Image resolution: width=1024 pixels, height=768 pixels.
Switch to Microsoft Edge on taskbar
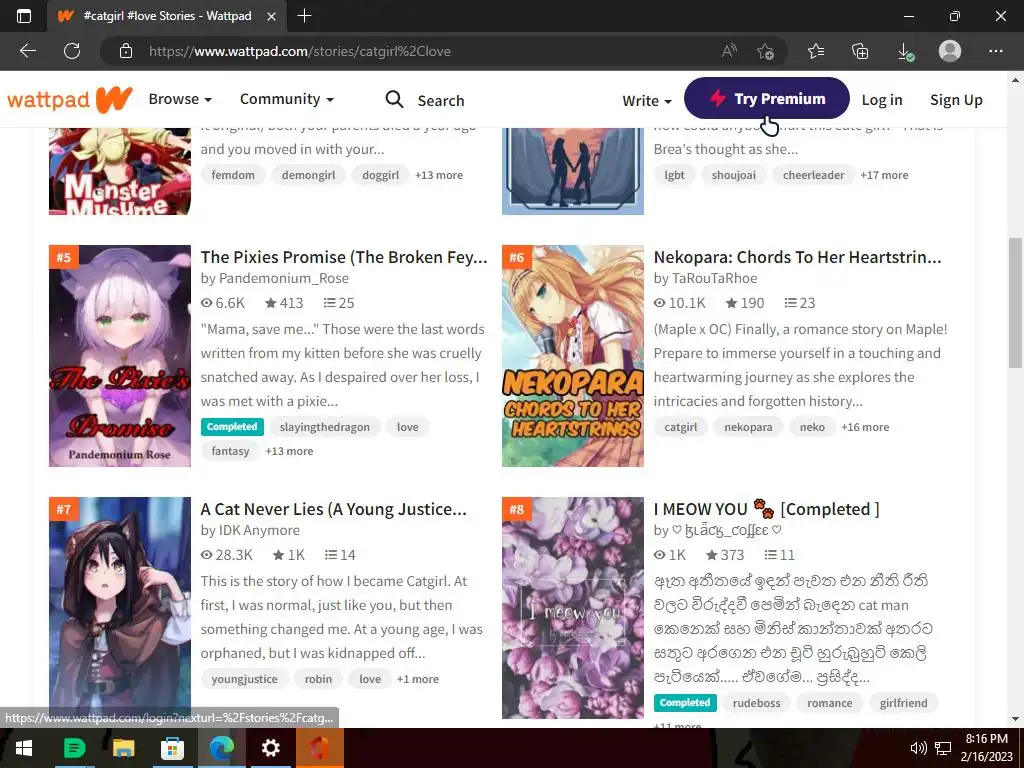(x=221, y=748)
